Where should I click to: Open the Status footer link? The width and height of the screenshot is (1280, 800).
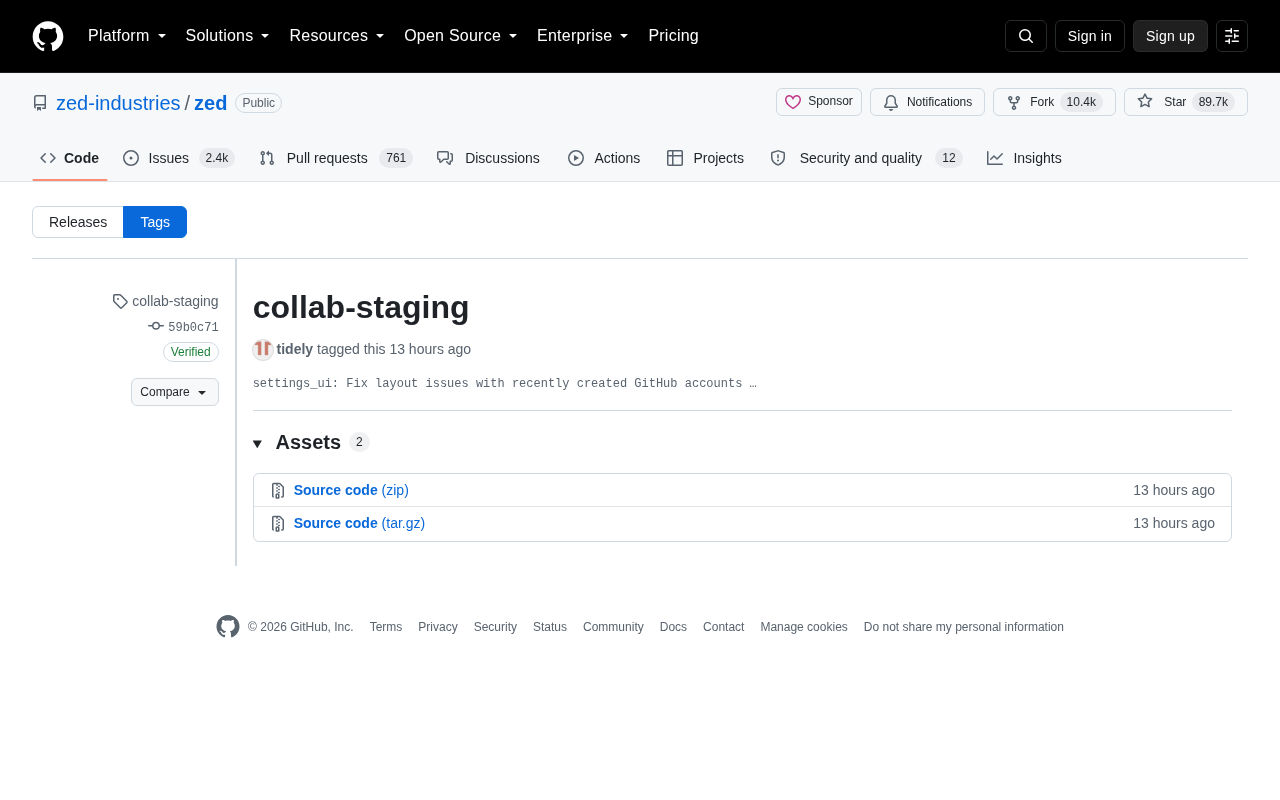tap(550, 627)
